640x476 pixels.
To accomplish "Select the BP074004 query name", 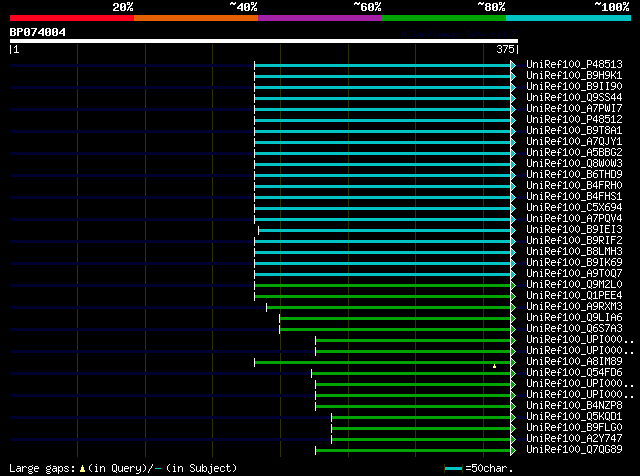I will (x=38, y=32).
